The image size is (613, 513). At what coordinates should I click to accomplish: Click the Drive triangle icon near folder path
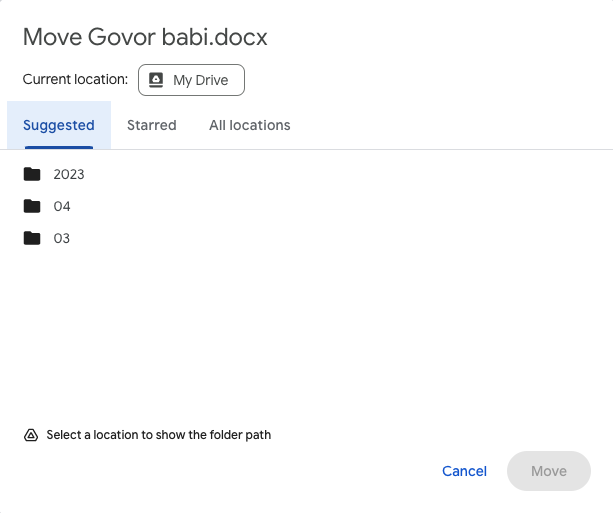[x=31, y=435]
